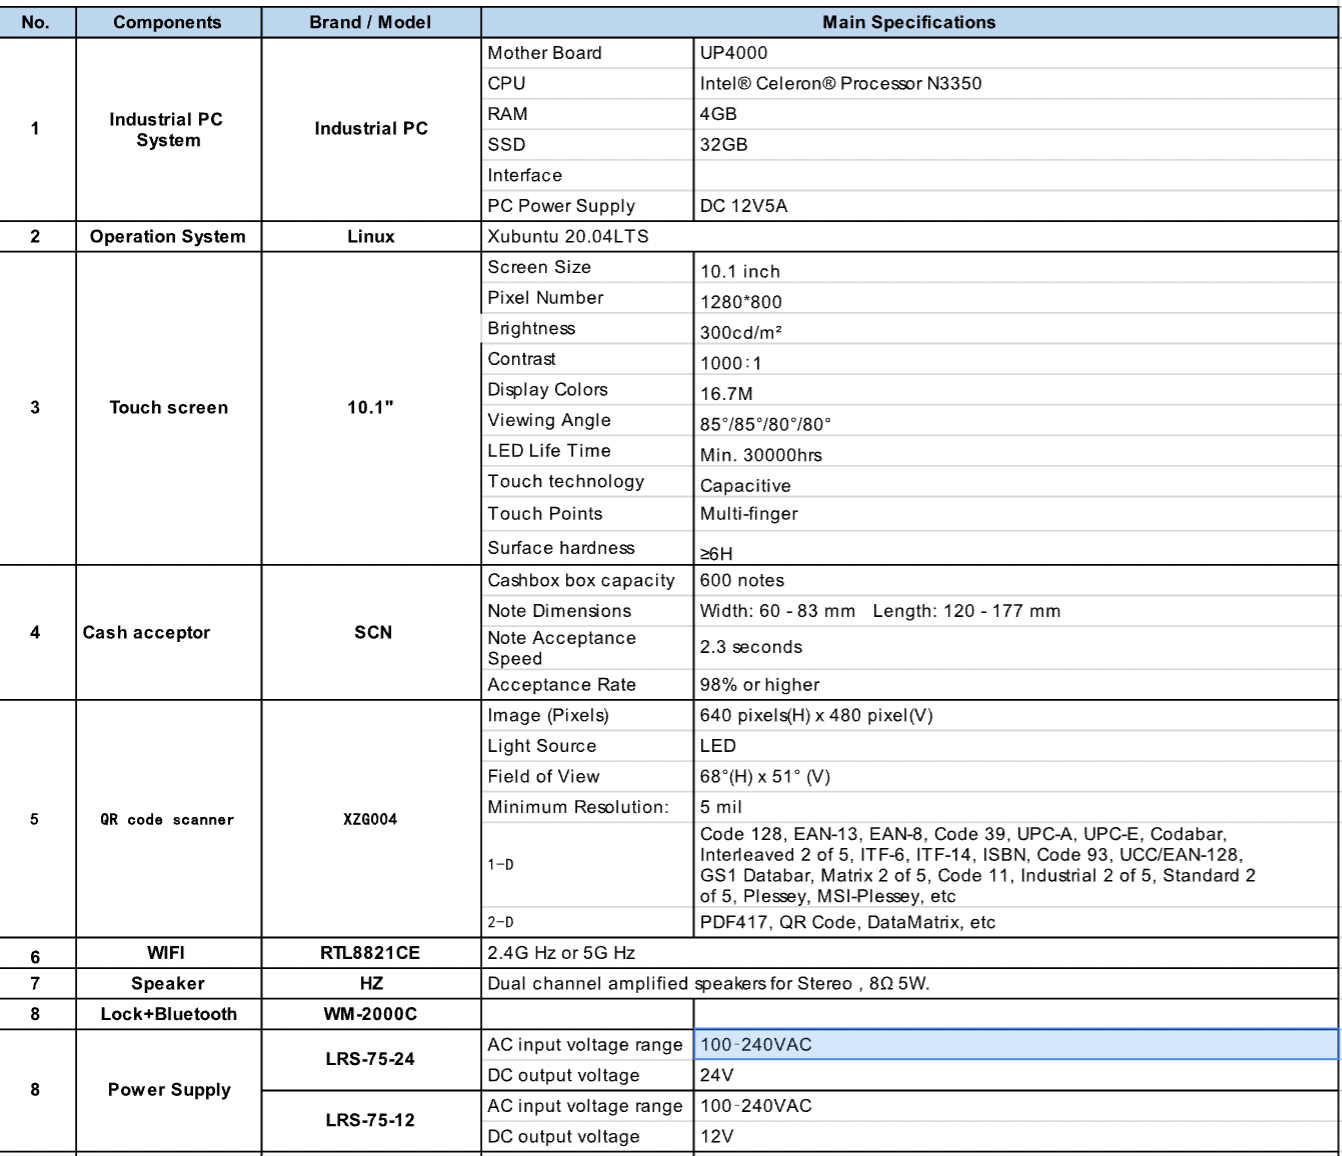Click the '2.3 seconds' cell
The width and height of the screenshot is (1342, 1156).
tap(1016, 648)
